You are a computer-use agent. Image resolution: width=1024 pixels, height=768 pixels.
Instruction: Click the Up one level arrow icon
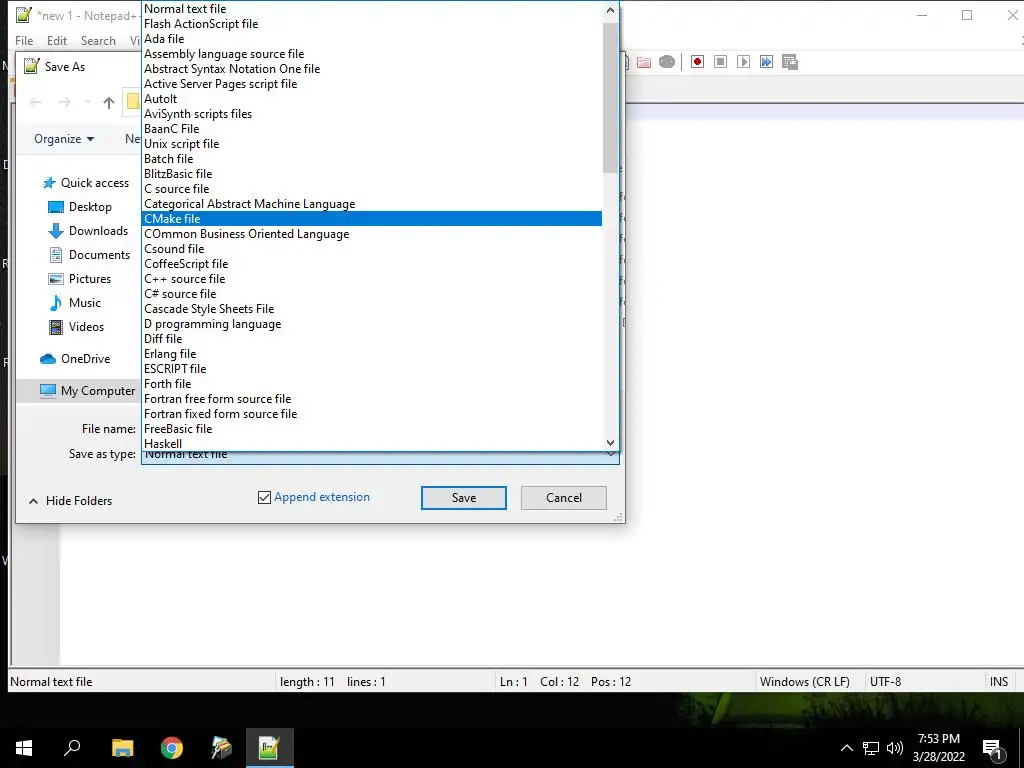tap(108, 103)
